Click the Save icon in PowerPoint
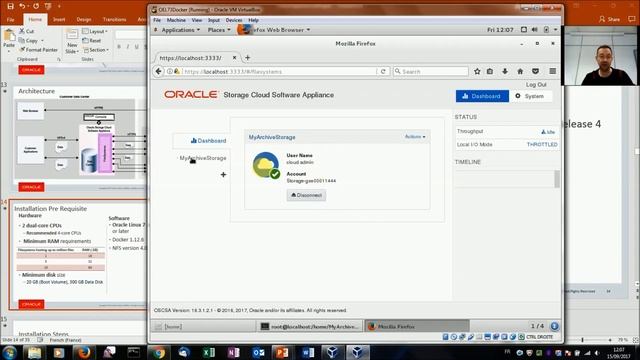 [x=11, y=6]
